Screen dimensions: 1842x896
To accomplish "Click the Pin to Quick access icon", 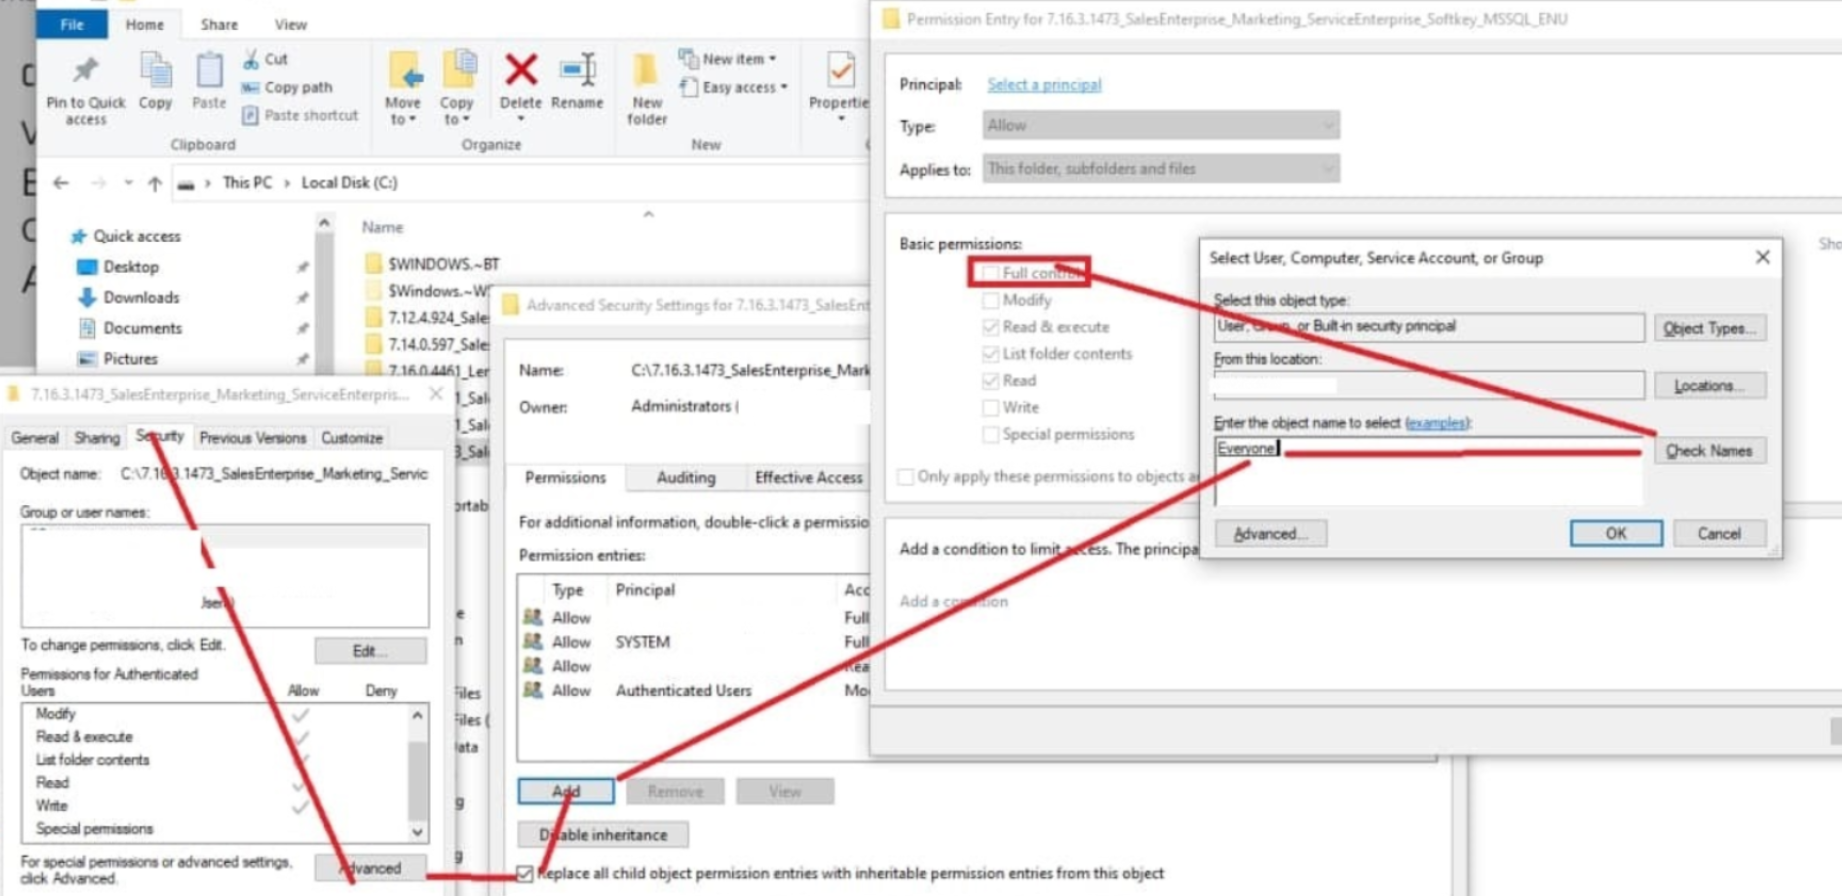I will pos(85,72).
